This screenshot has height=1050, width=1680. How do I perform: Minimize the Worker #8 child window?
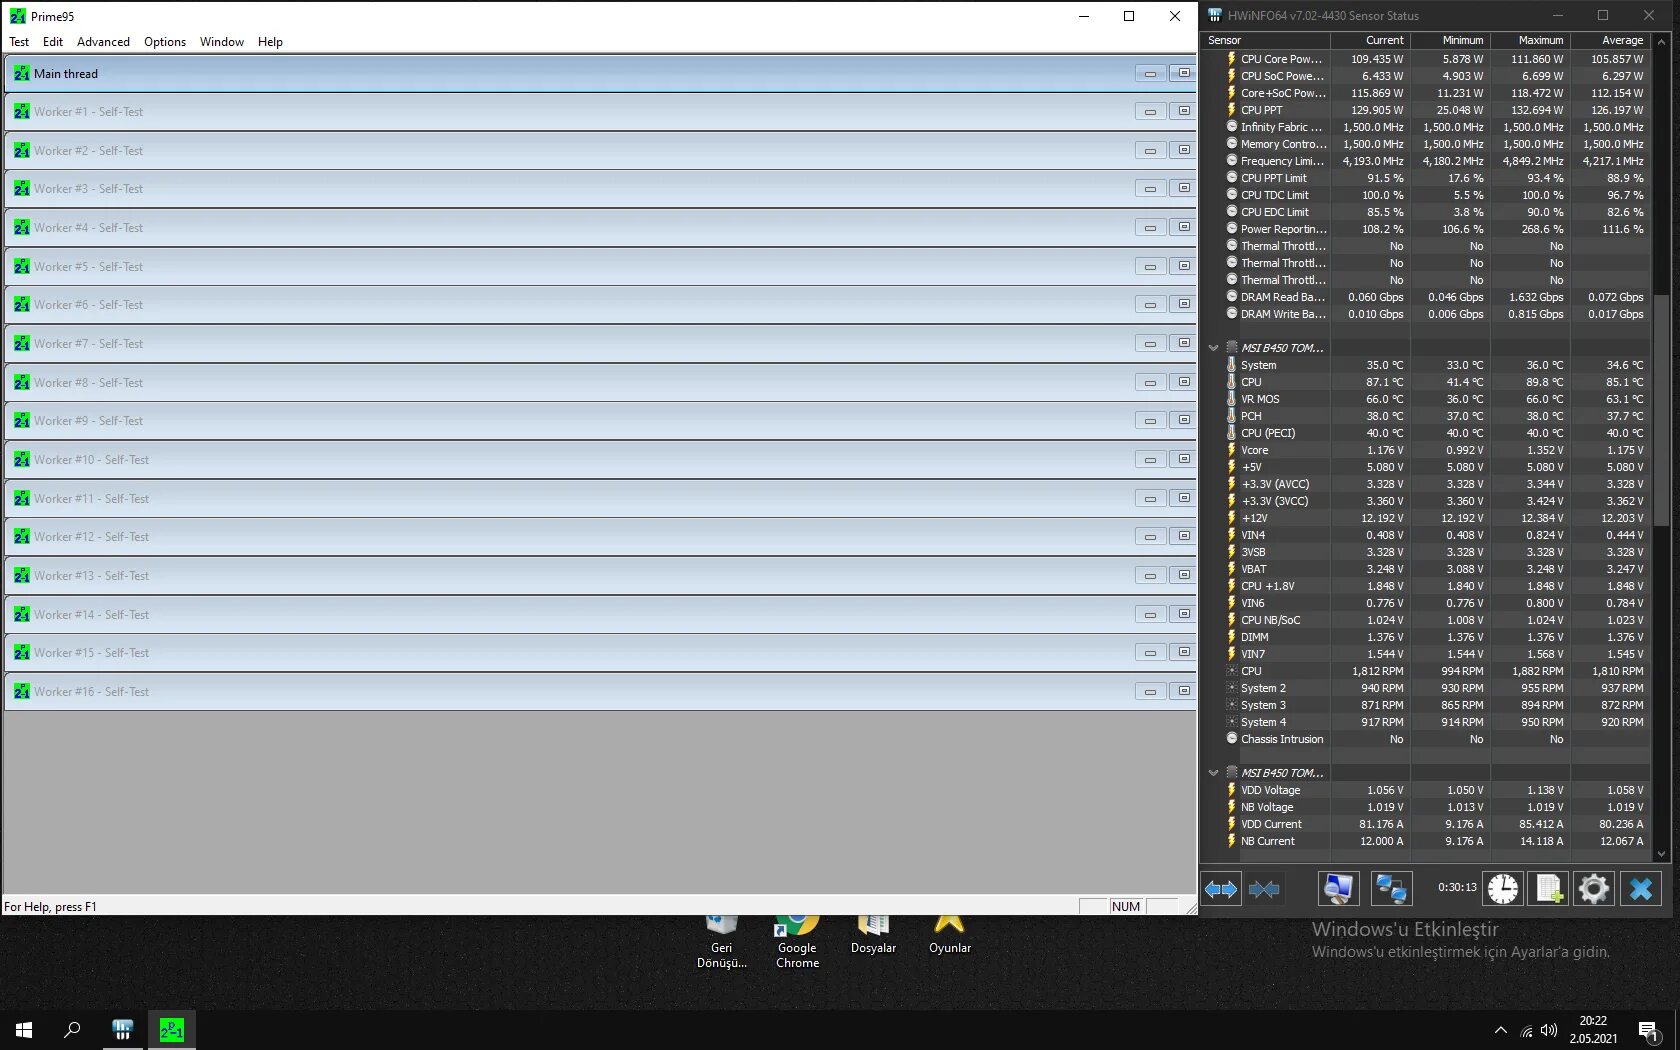coord(1151,382)
